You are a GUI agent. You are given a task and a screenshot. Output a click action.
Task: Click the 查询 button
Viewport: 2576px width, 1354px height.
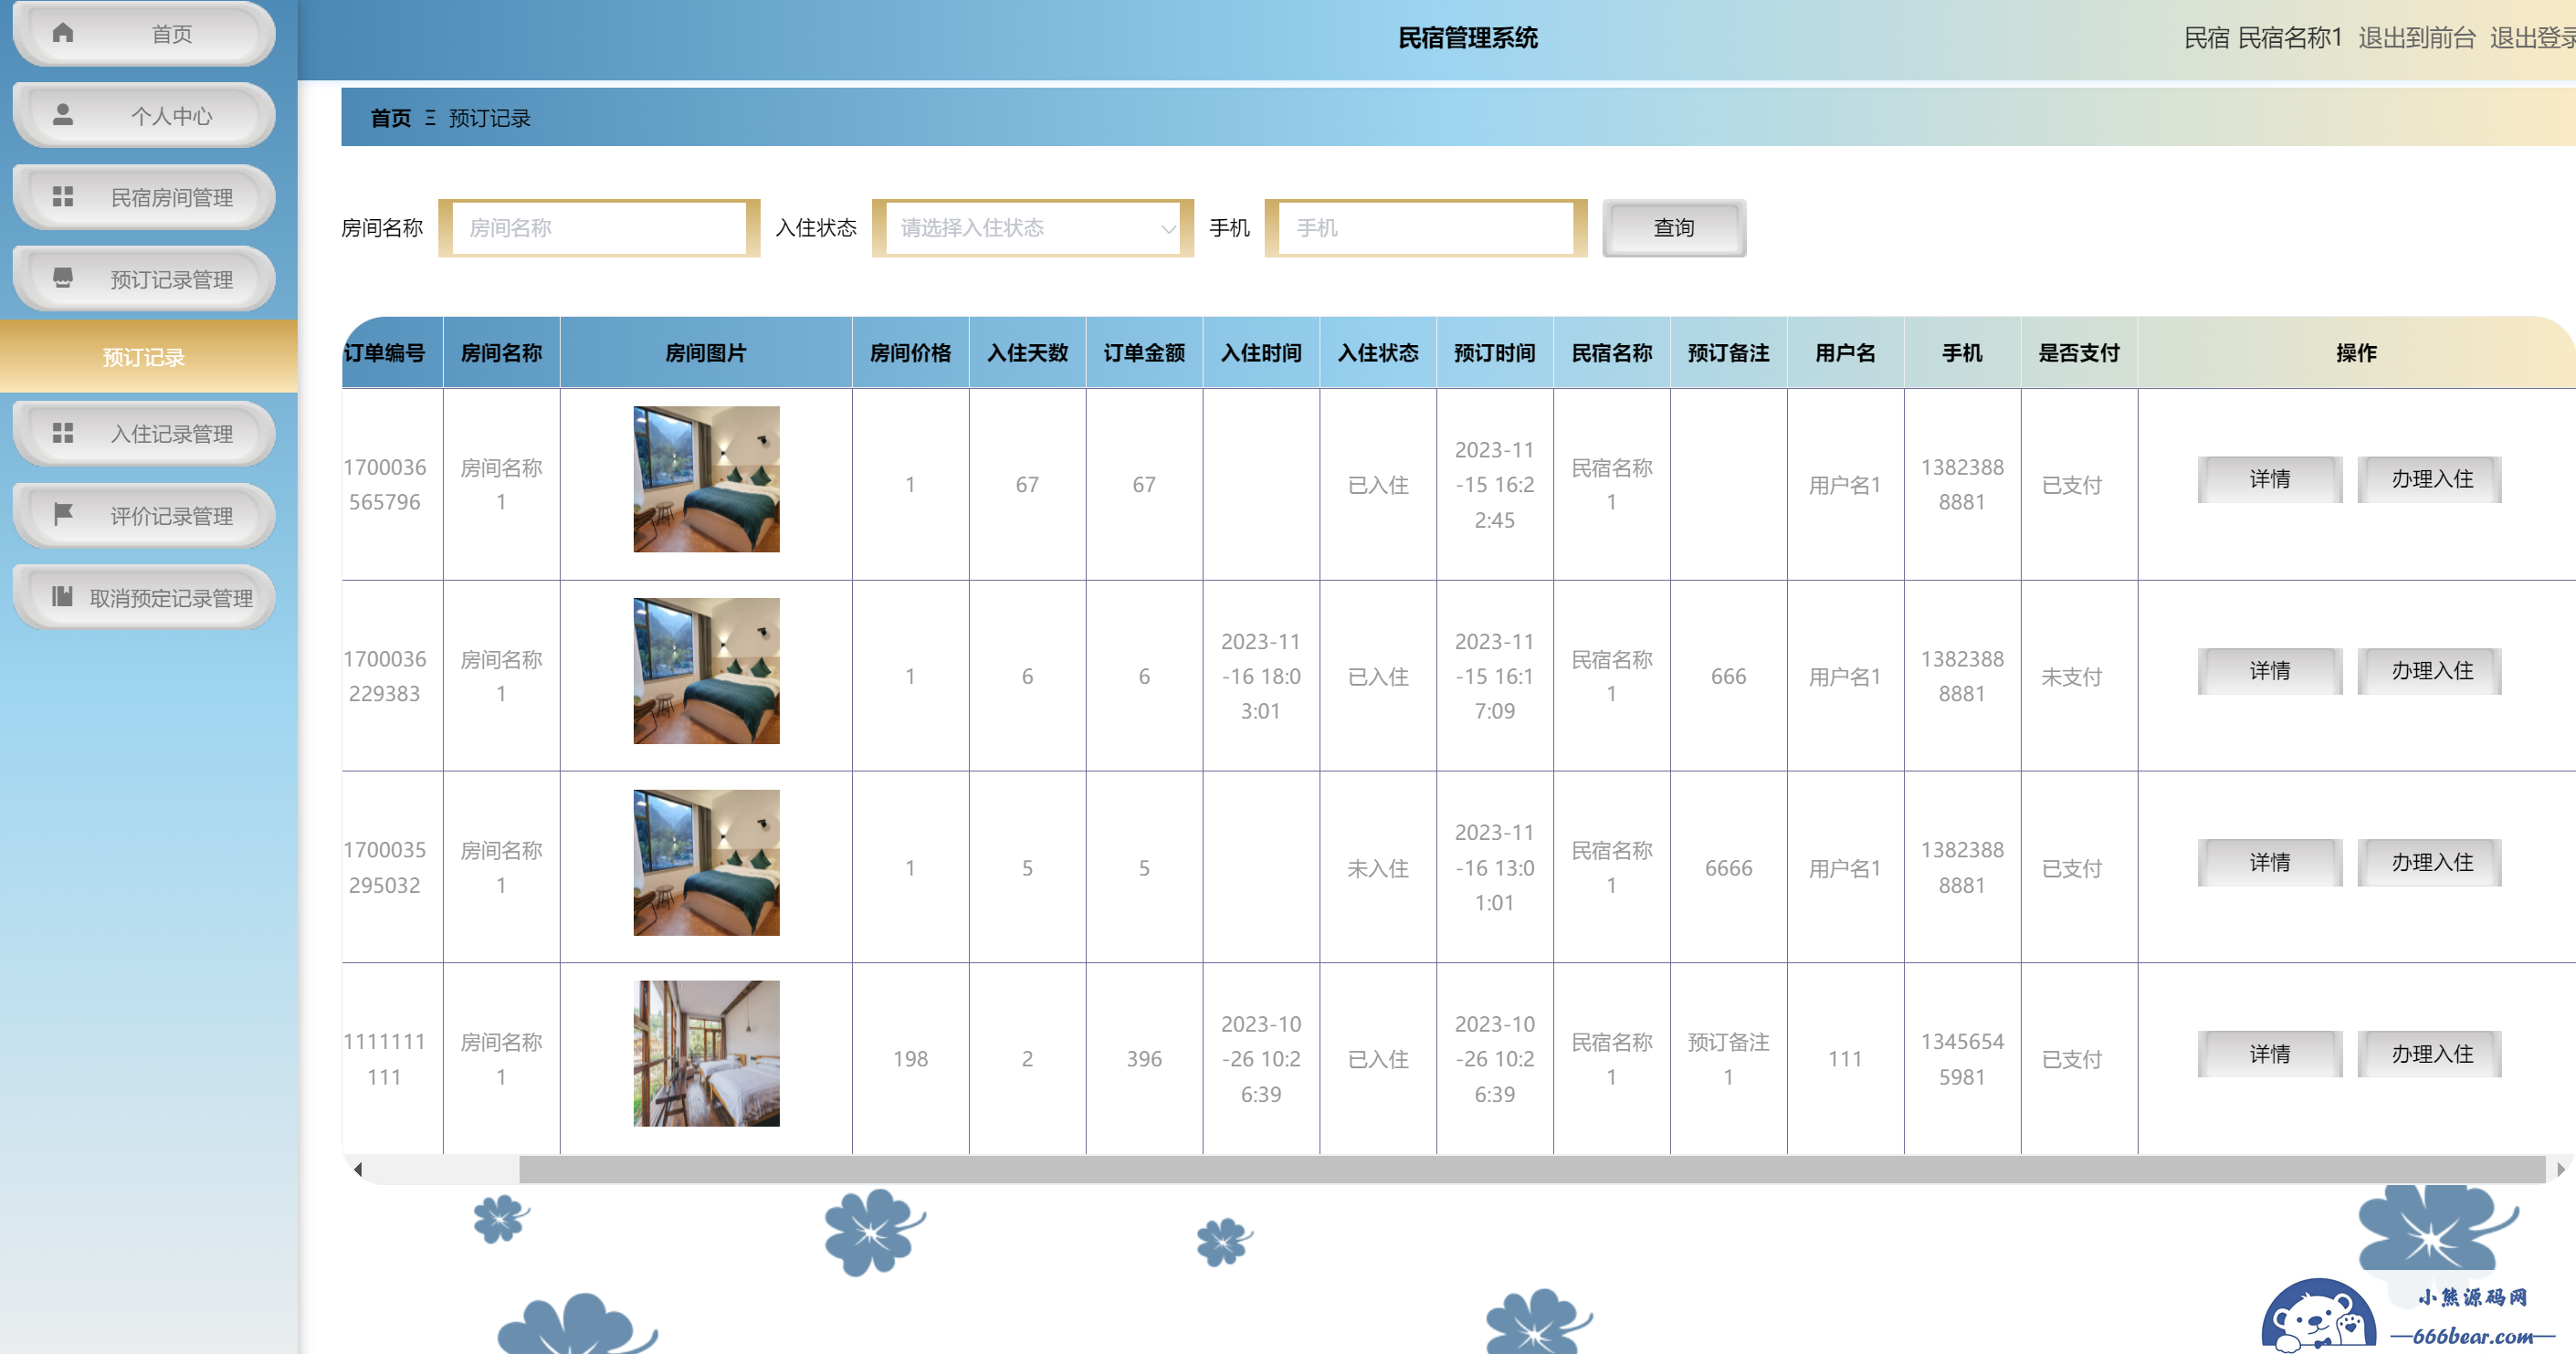point(1674,228)
